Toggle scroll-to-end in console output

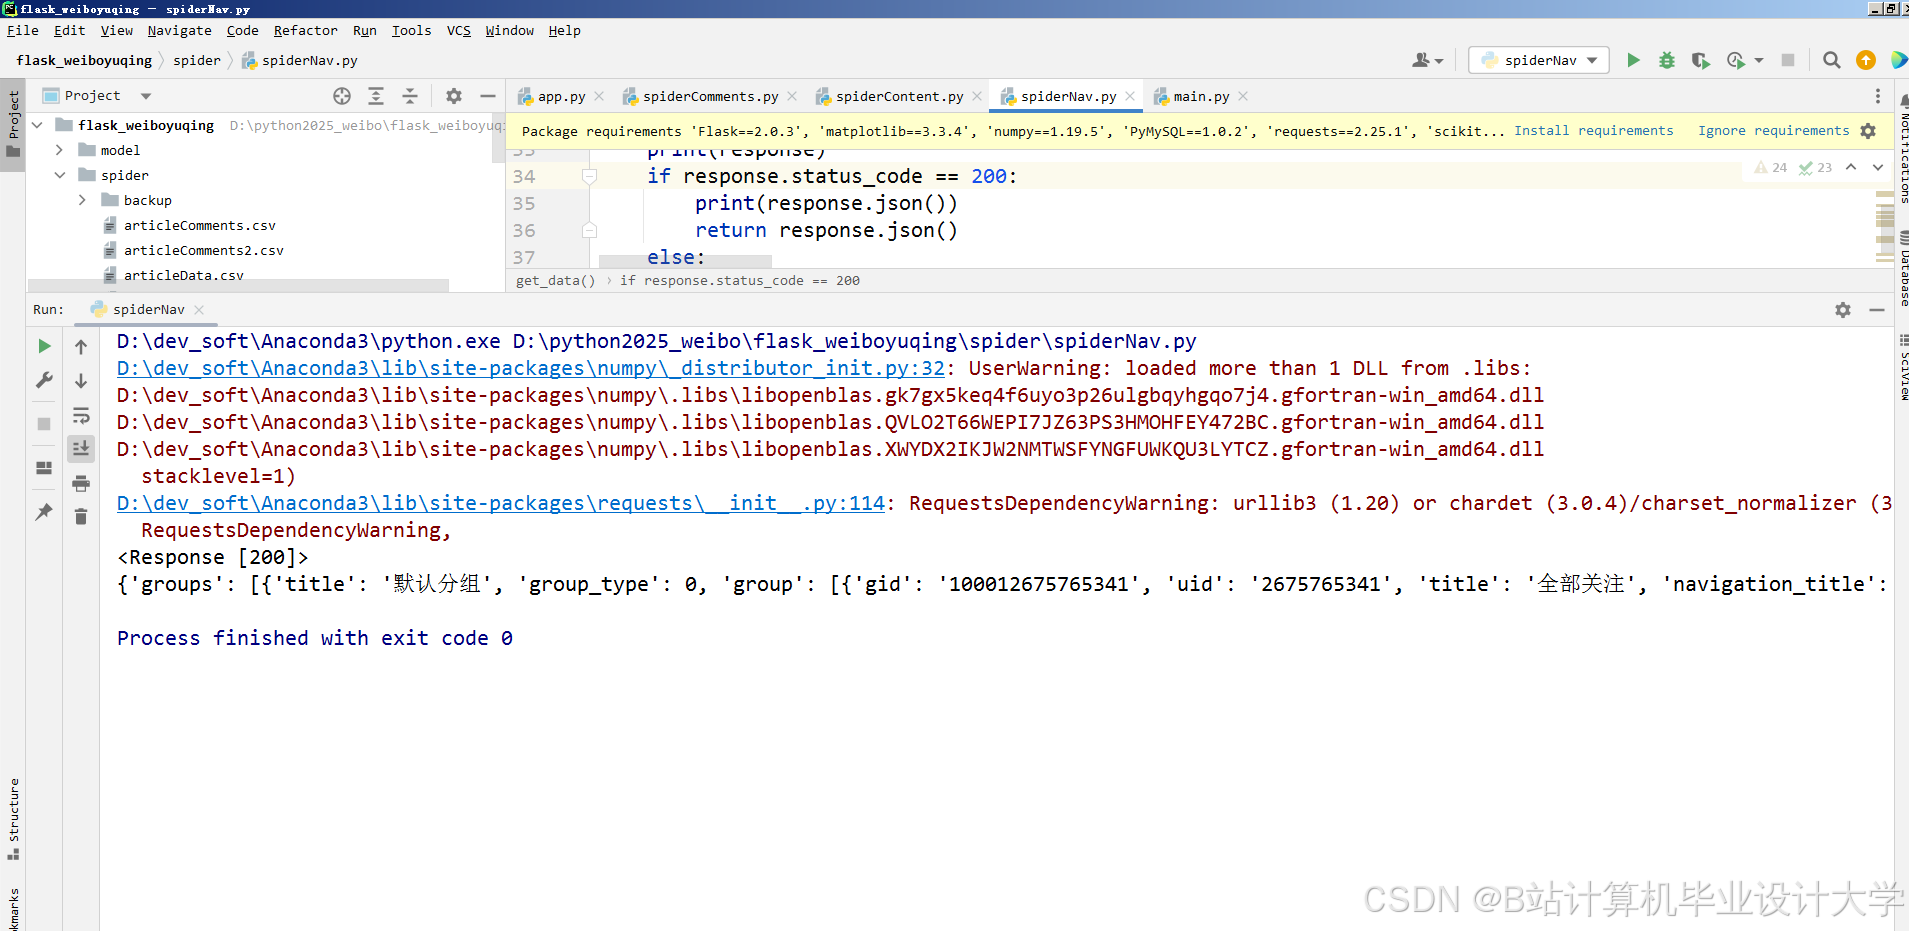(x=81, y=448)
